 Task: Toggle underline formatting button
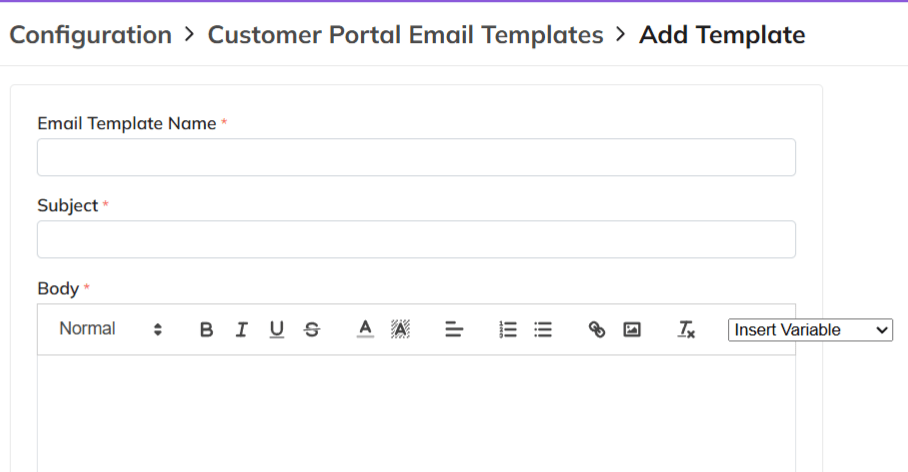(x=276, y=330)
